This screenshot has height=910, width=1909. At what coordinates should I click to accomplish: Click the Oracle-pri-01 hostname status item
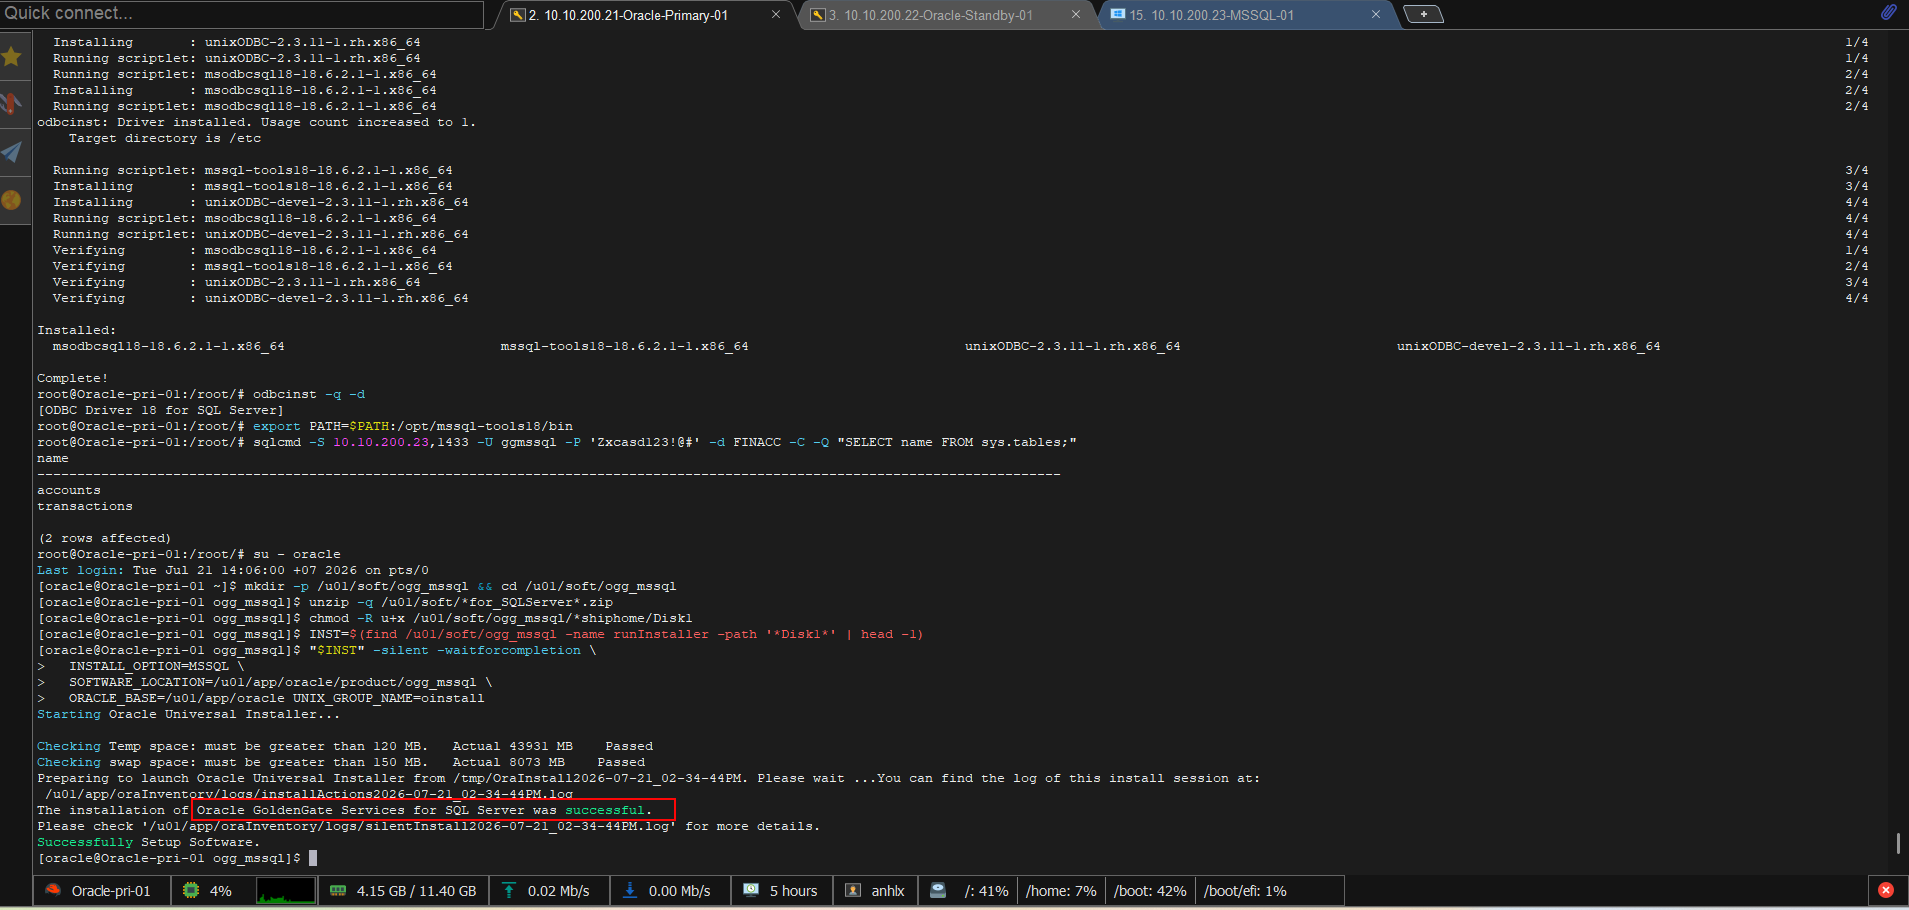click(111, 891)
